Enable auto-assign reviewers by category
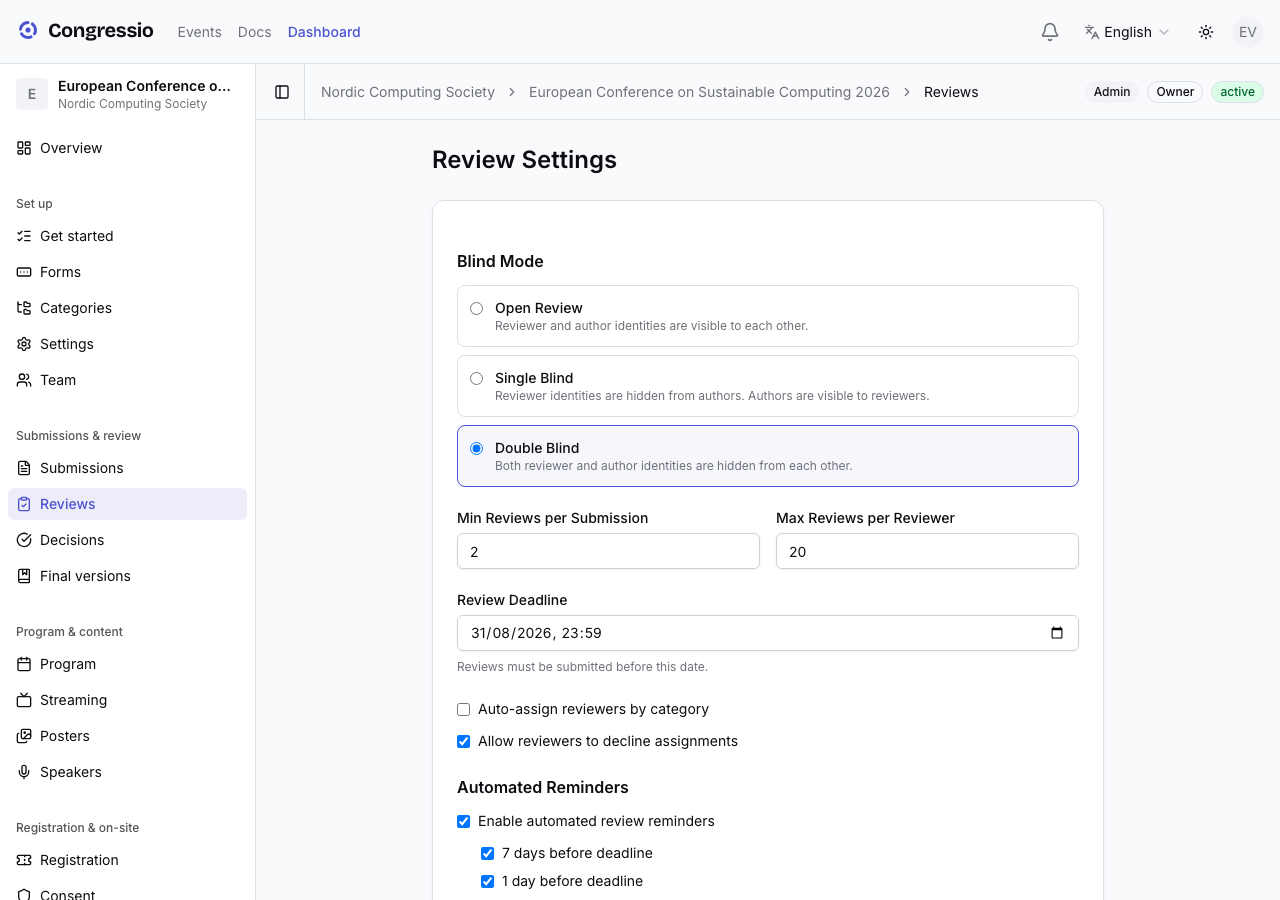This screenshot has height=900, width=1280. (x=464, y=709)
